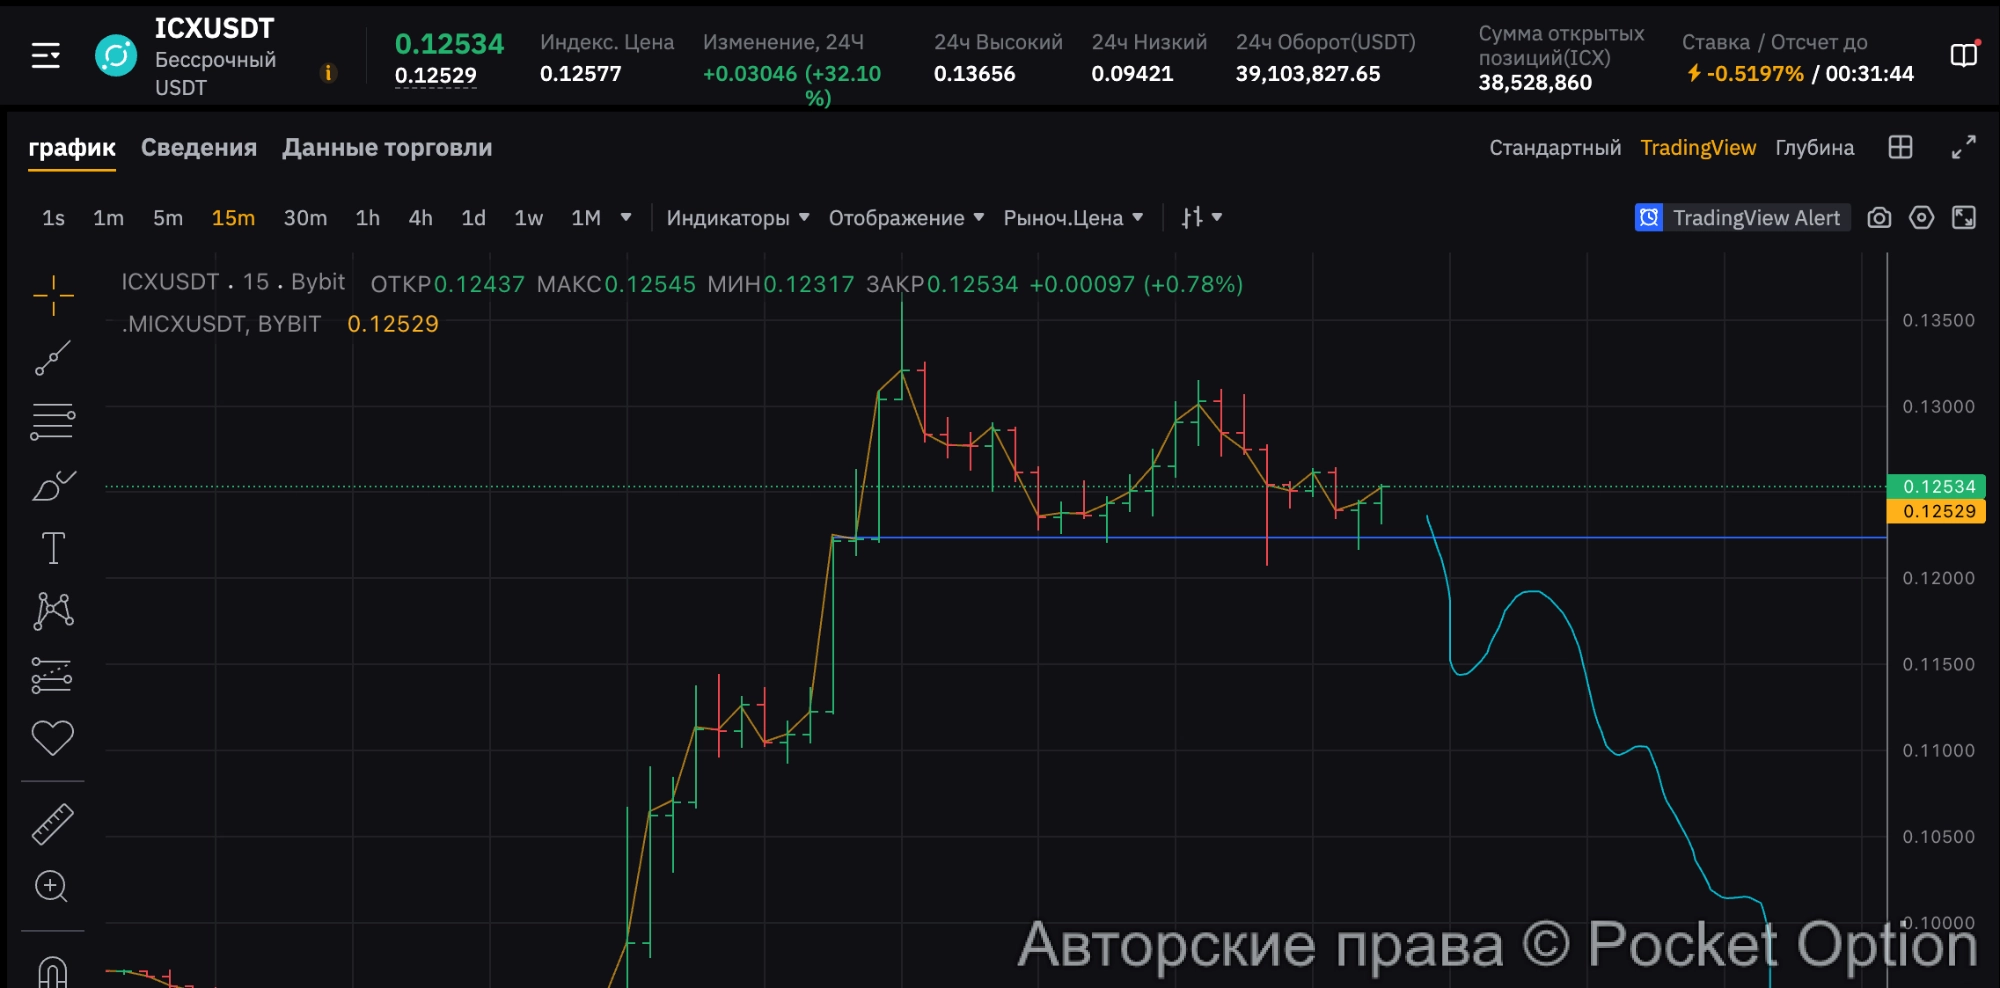
Task: Open the Отображение dropdown menu
Action: (906, 218)
